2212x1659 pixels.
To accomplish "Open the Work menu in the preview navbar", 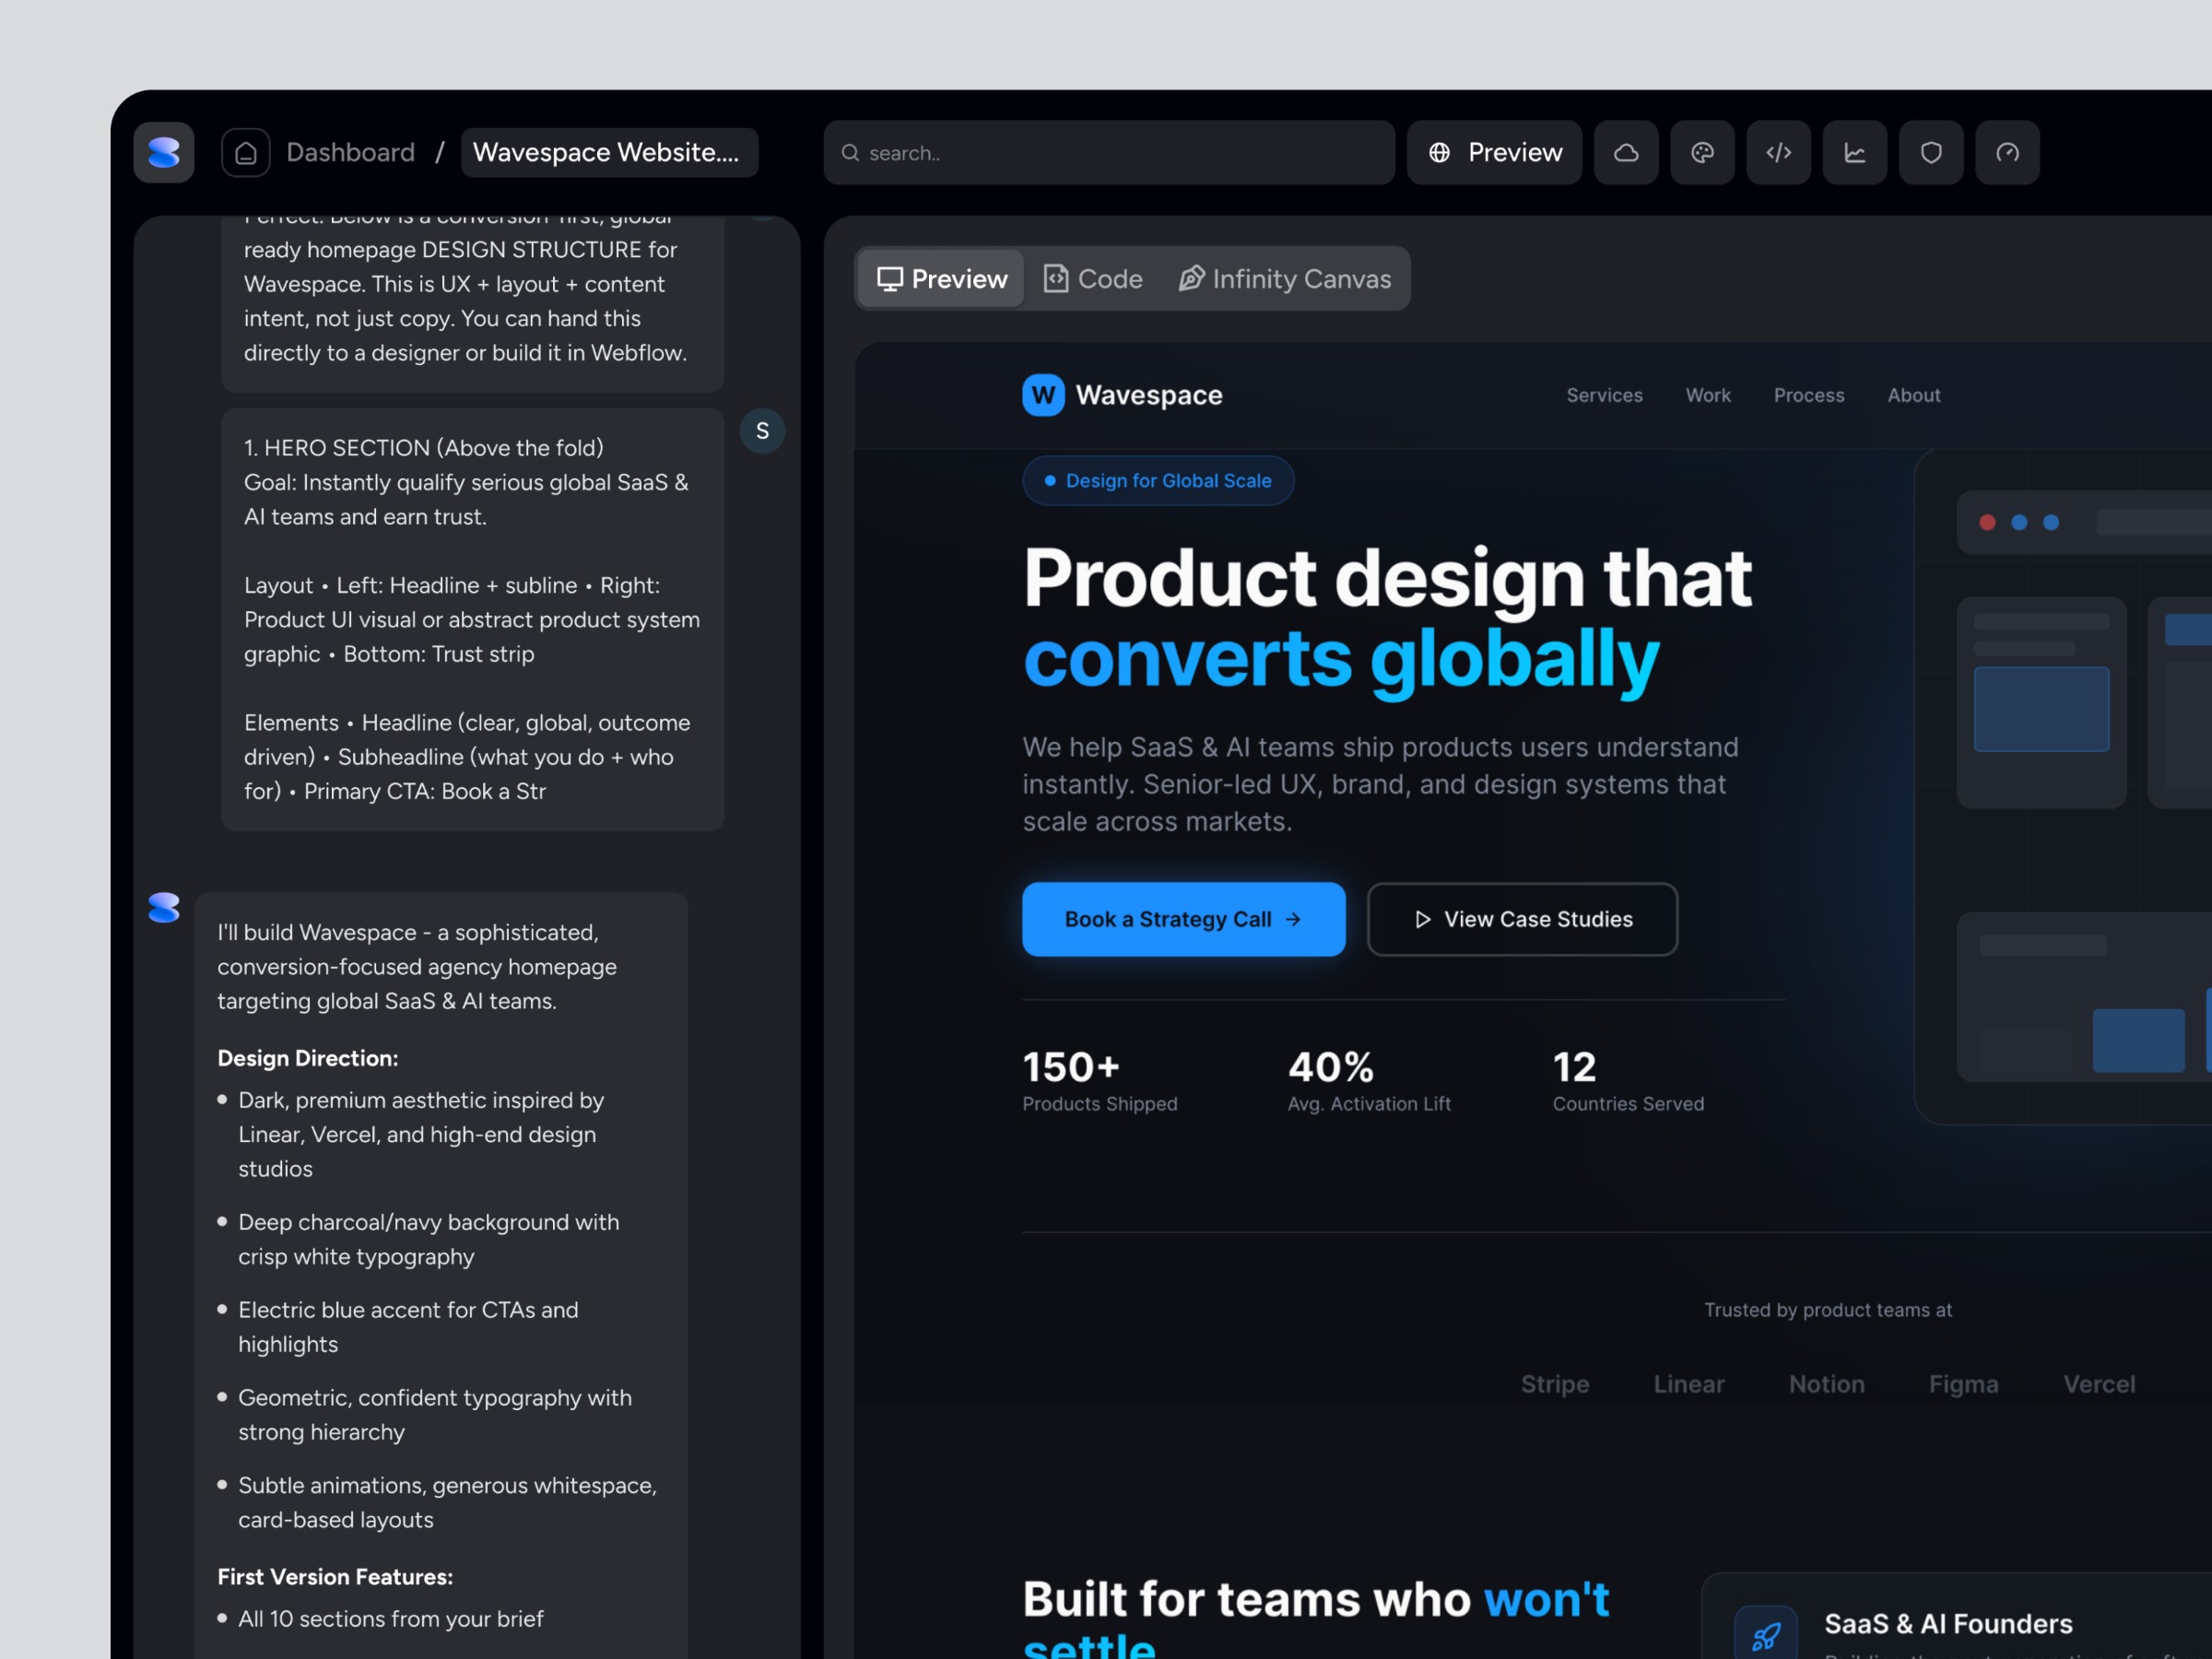I will coord(1708,395).
